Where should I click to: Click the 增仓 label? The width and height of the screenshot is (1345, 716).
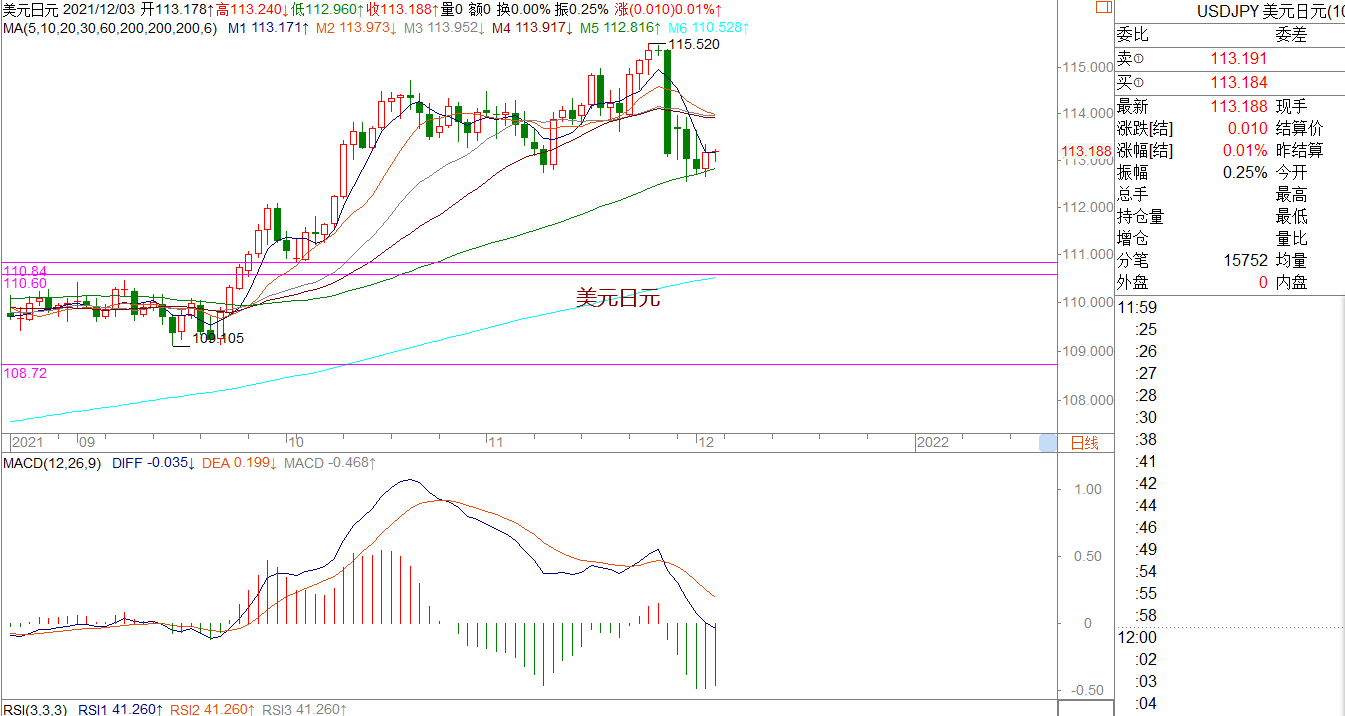[x=1133, y=238]
